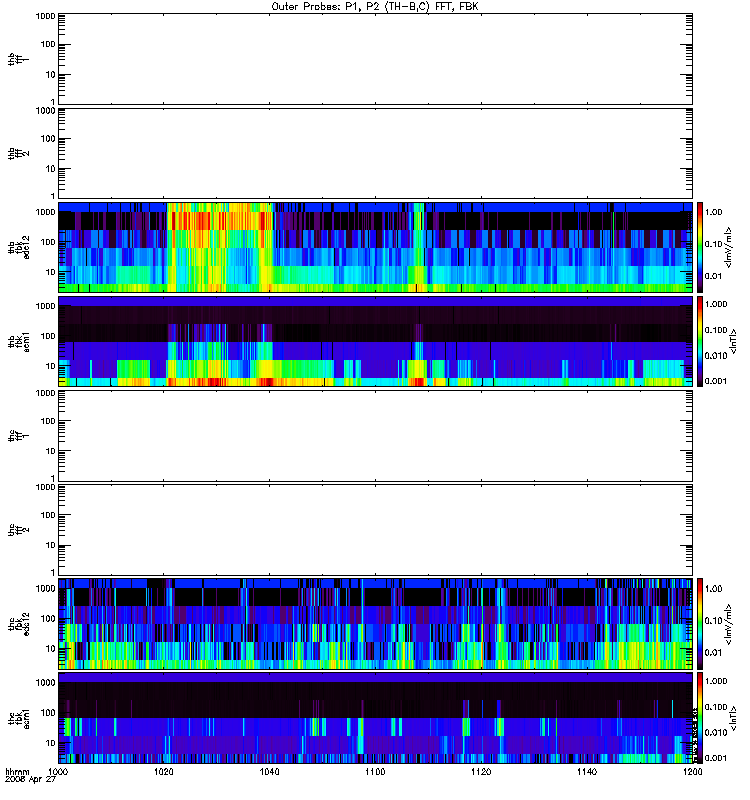
Task: Click the time-axis label 1200
Action: pos(692,772)
